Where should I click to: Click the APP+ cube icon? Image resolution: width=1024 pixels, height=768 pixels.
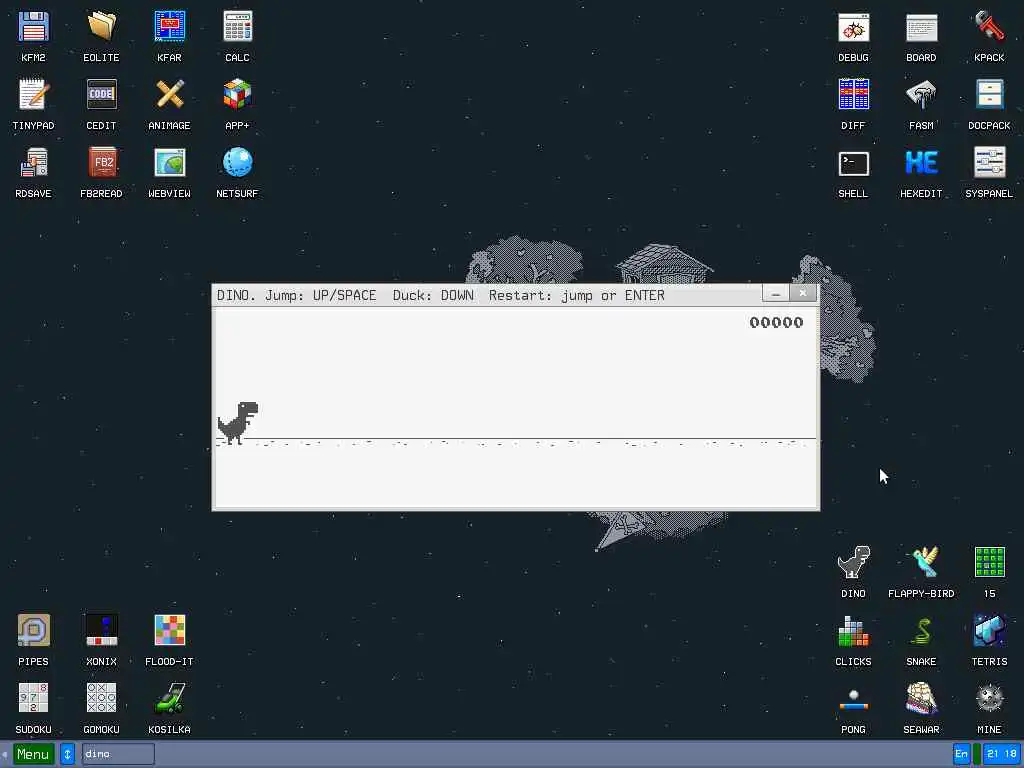click(x=237, y=95)
